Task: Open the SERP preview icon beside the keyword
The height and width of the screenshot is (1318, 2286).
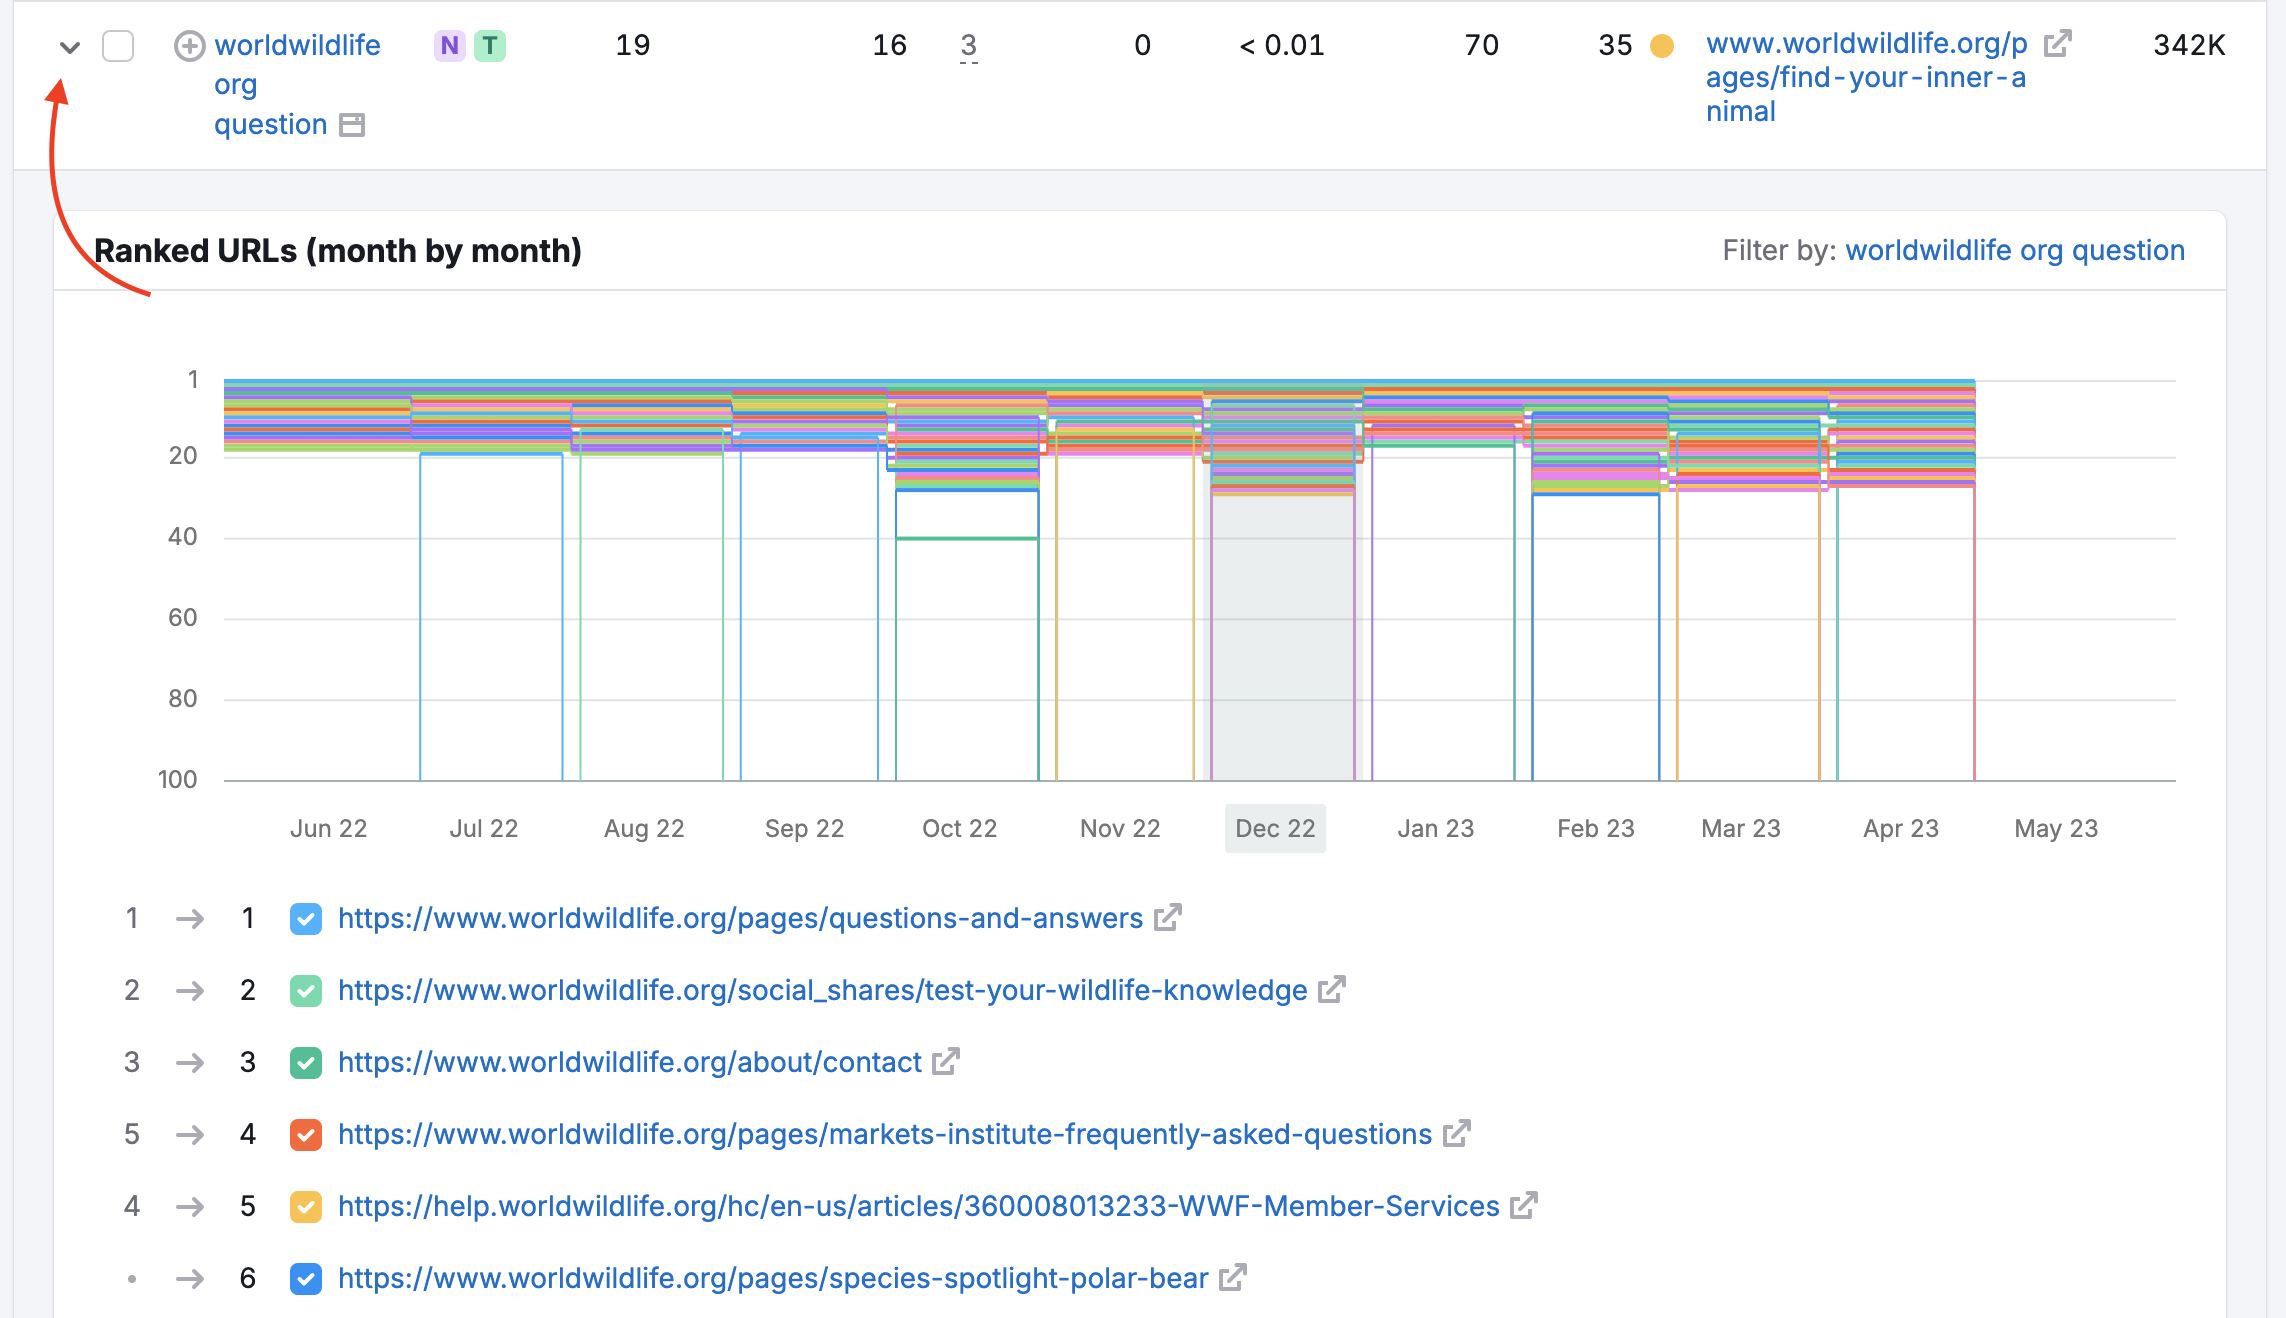Action: (352, 124)
